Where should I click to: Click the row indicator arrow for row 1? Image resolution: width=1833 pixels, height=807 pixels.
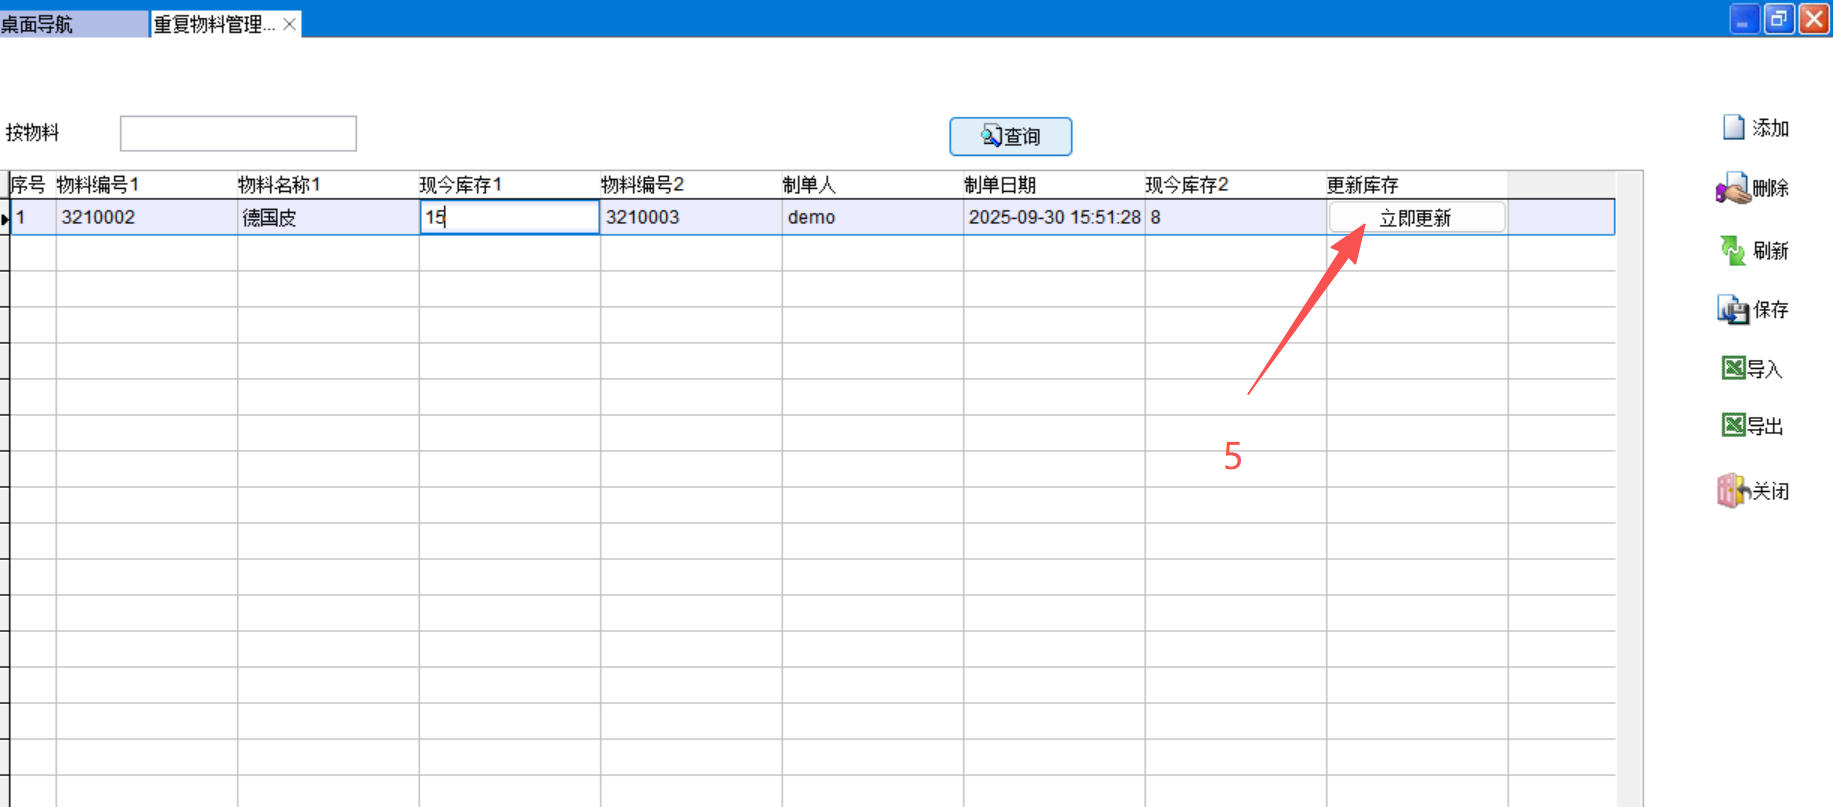(5, 218)
